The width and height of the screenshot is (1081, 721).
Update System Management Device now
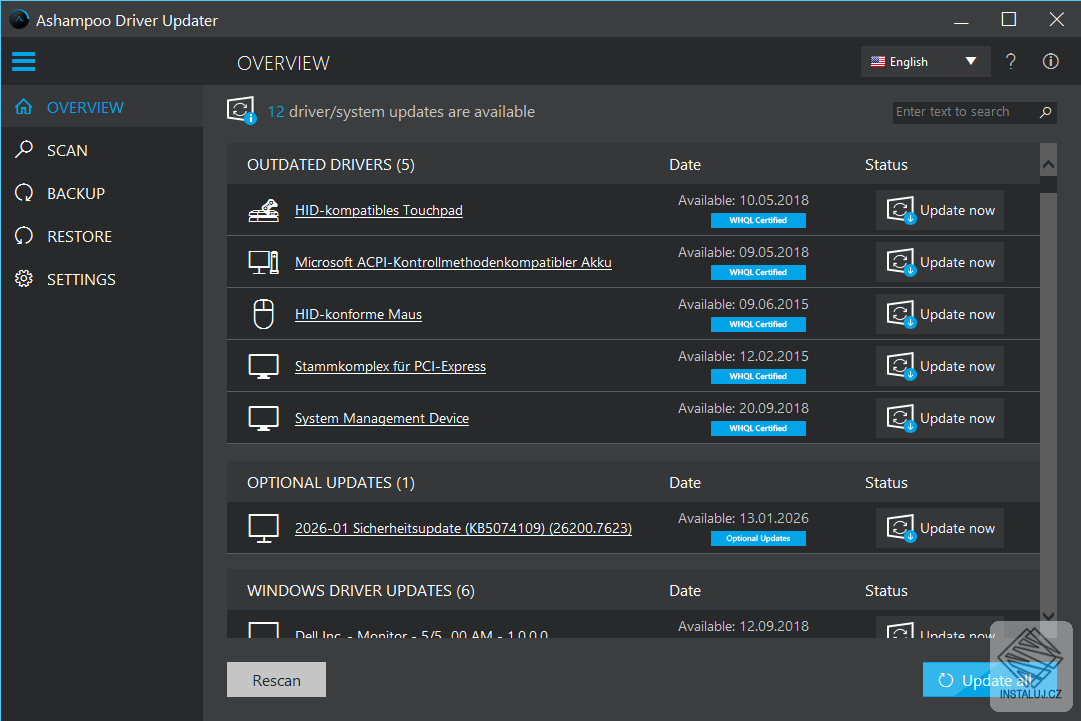(x=940, y=418)
